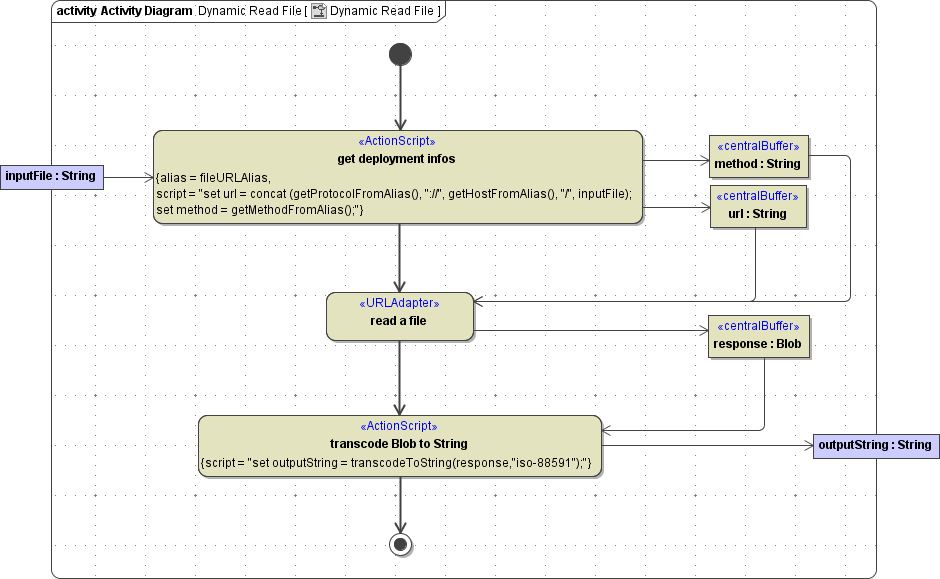
Task: Click the «ActionScript» stereotype on transcode action
Action: (400, 425)
